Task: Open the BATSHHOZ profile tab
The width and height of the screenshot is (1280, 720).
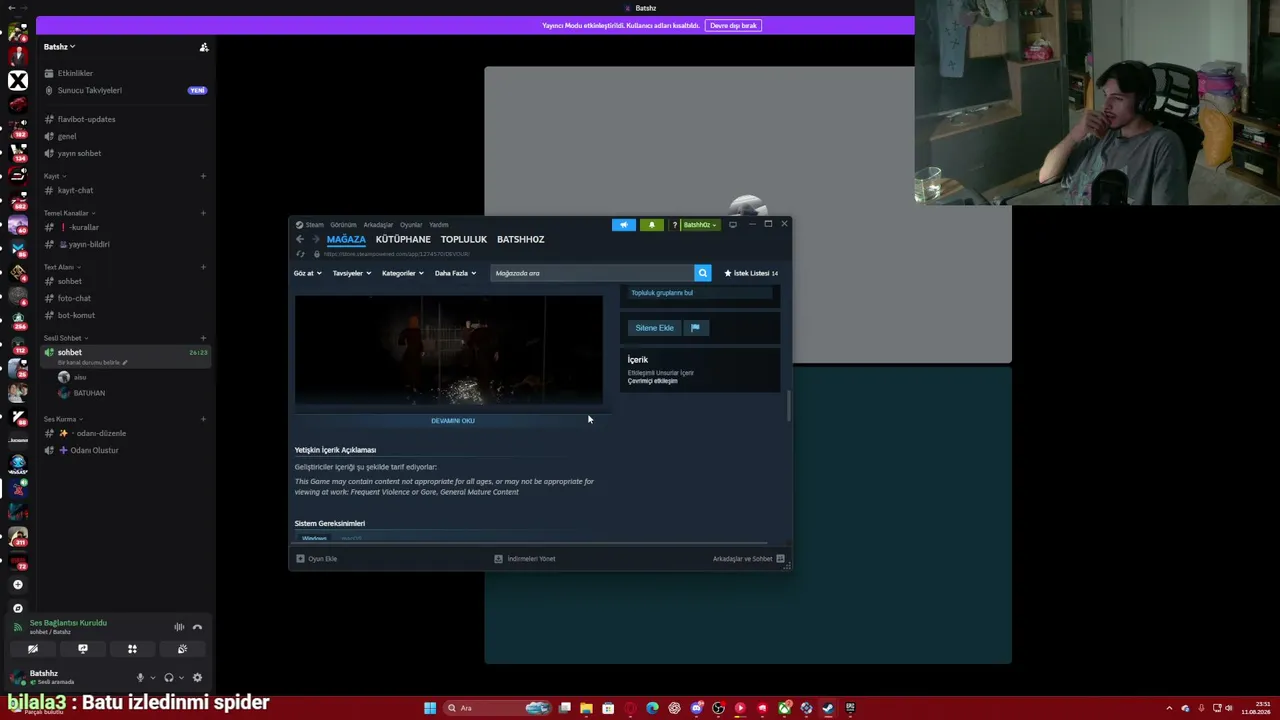Action: click(521, 239)
